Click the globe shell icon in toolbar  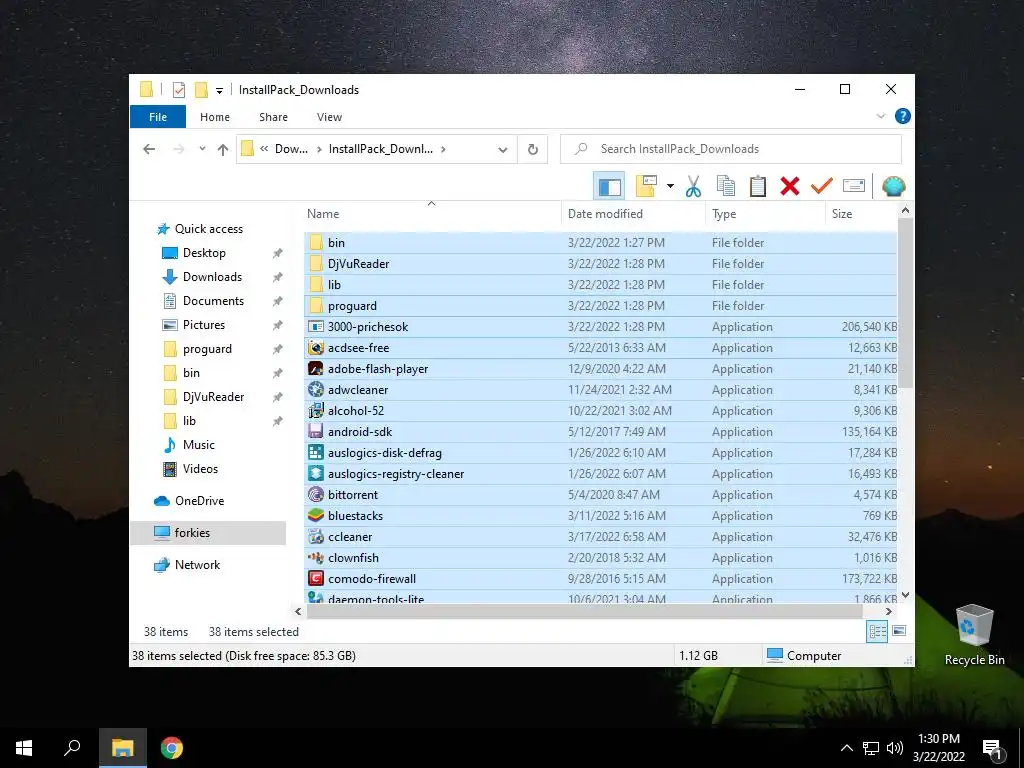pyautogui.click(x=893, y=187)
